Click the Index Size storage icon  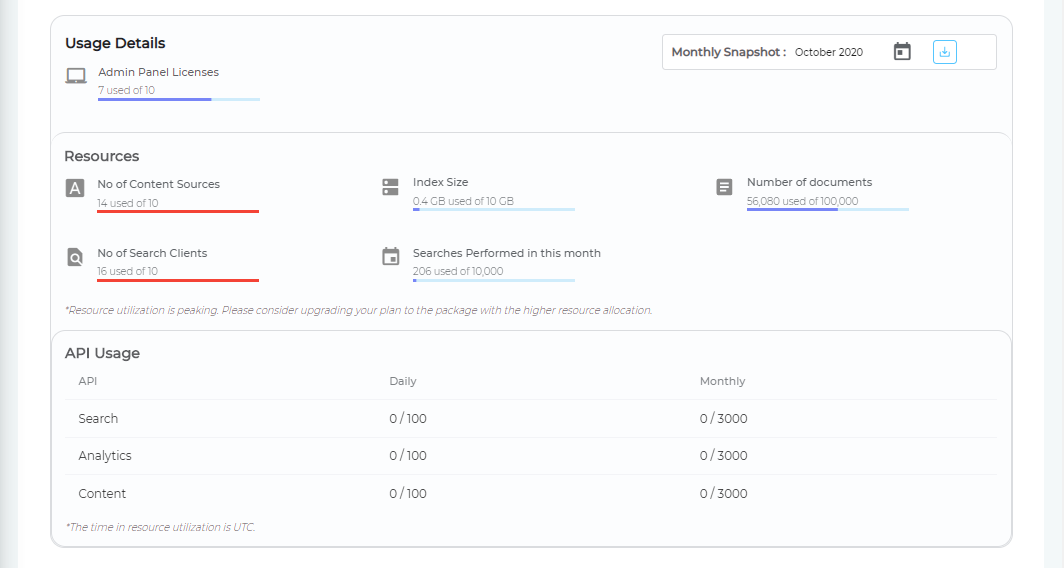click(x=391, y=187)
